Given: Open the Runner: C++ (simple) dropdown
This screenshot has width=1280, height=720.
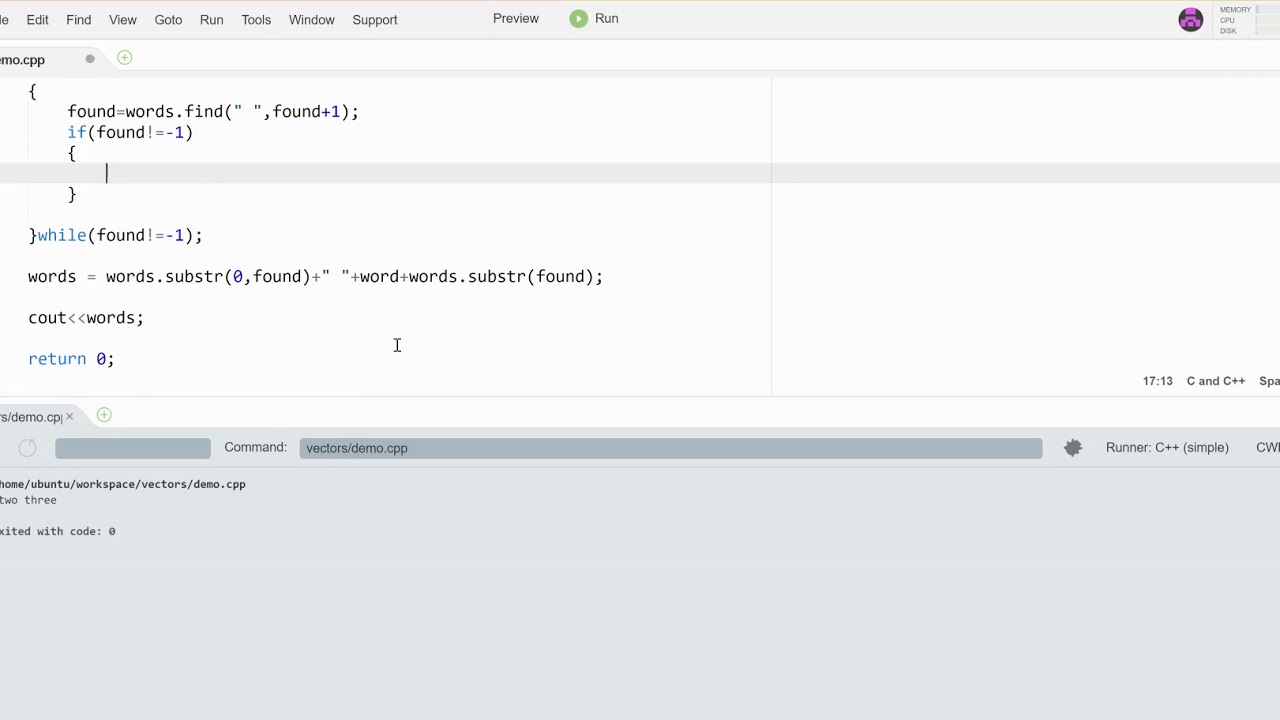Looking at the screenshot, I should tap(1167, 447).
